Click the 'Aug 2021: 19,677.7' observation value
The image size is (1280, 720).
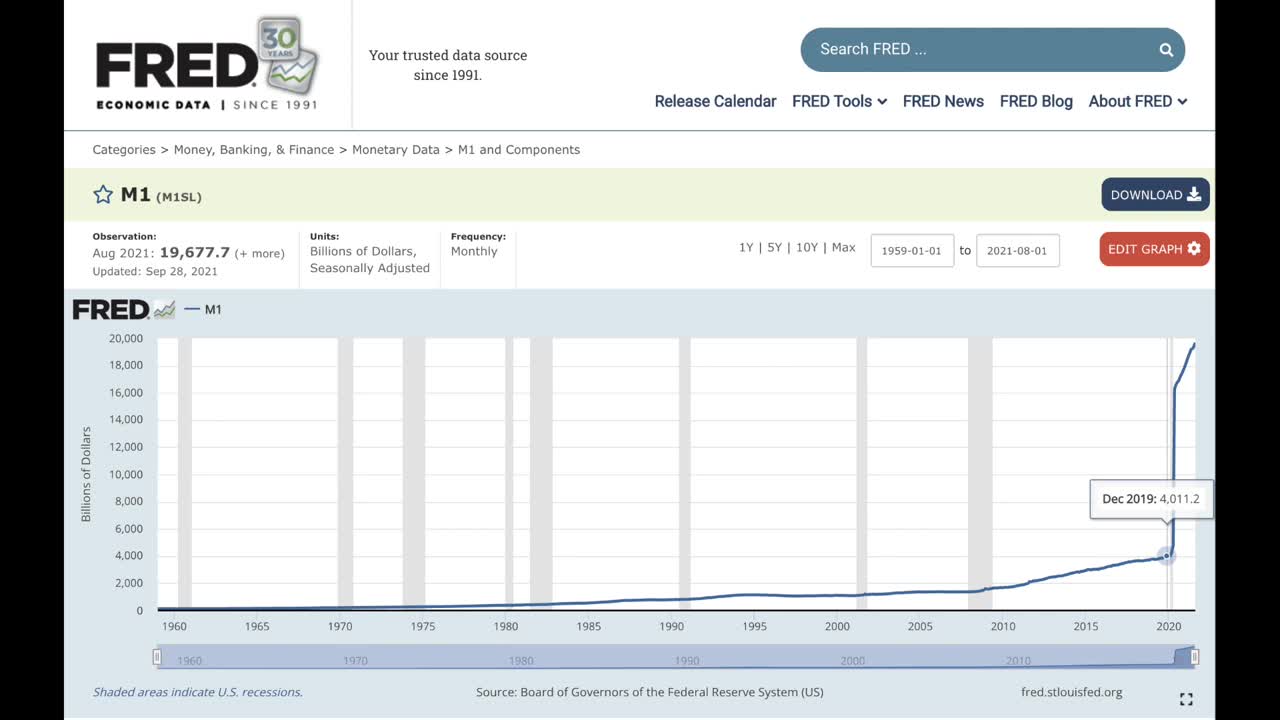click(x=161, y=253)
